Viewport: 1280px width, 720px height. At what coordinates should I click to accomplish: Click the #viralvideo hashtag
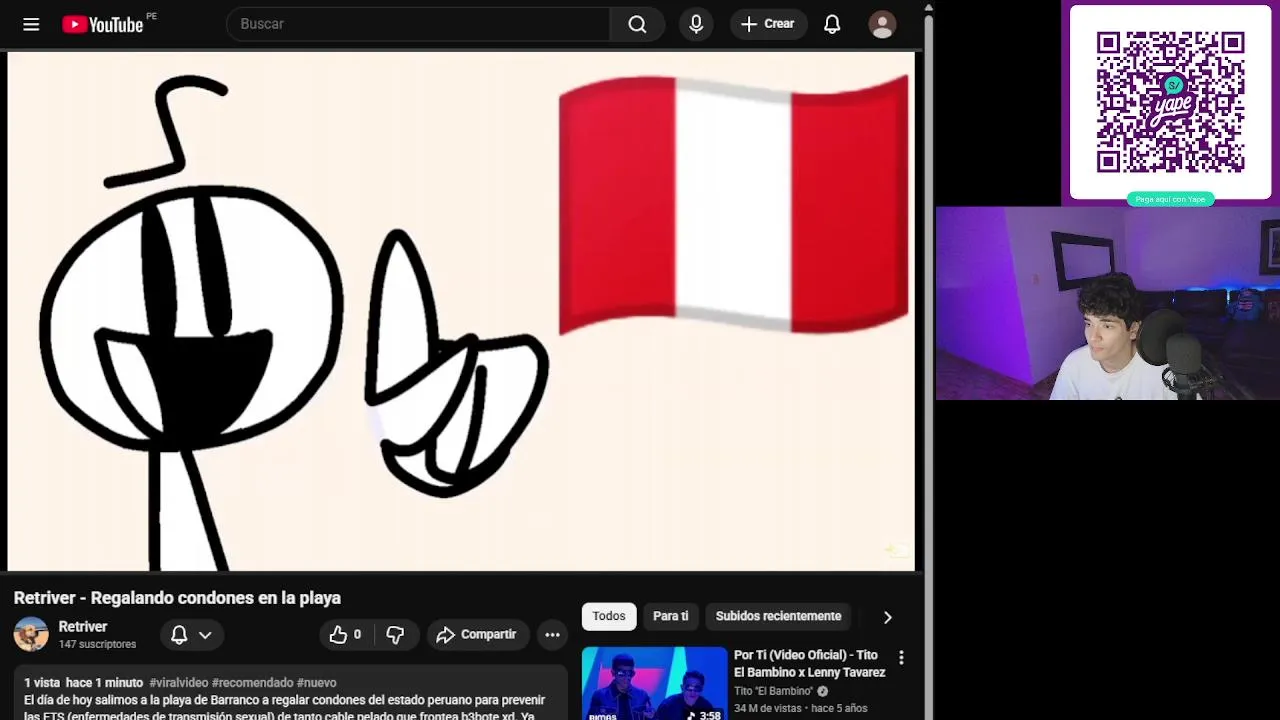[179, 683]
